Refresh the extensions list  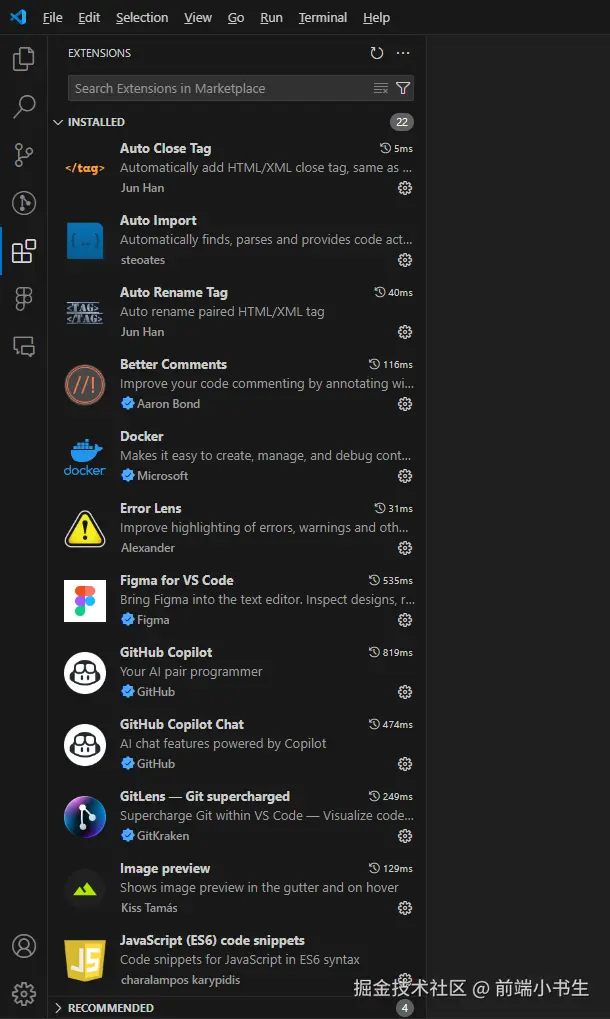click(377, 53)
